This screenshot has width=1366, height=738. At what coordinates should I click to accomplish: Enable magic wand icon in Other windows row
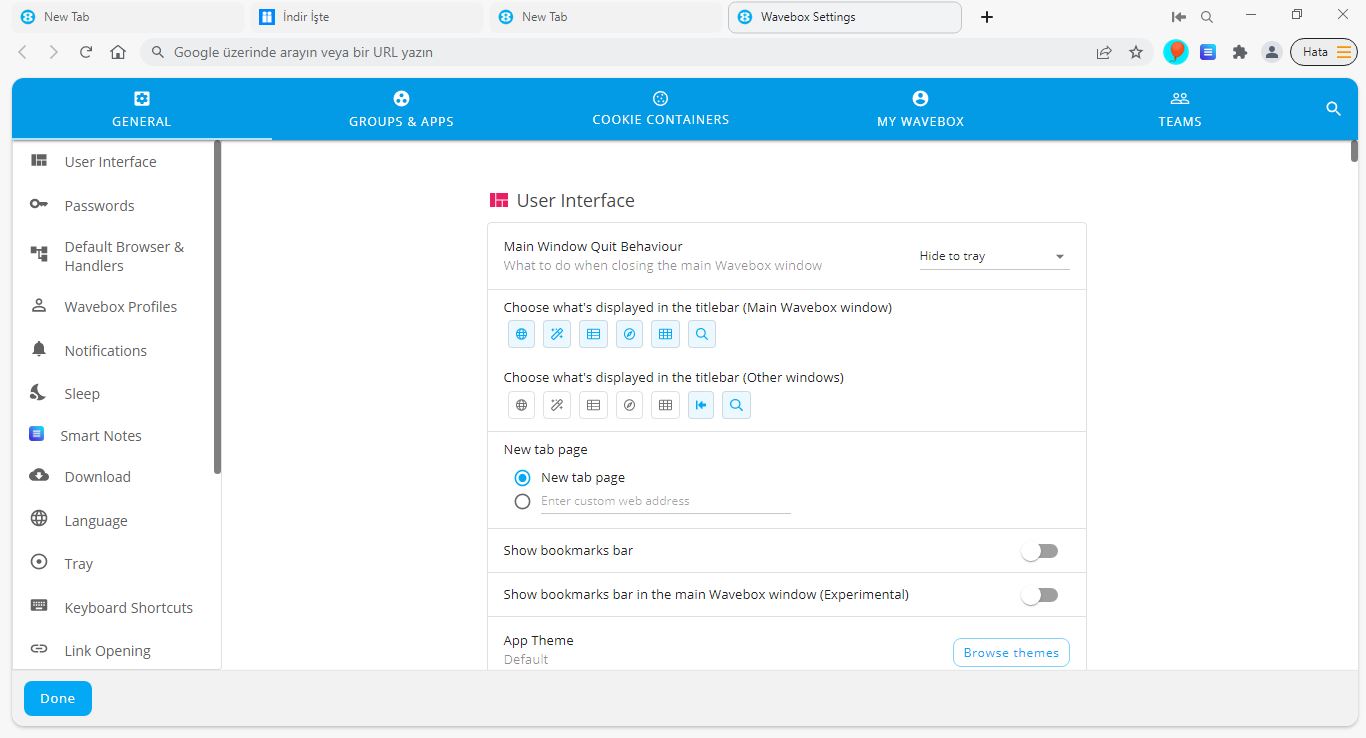click(x=557, y=405)
